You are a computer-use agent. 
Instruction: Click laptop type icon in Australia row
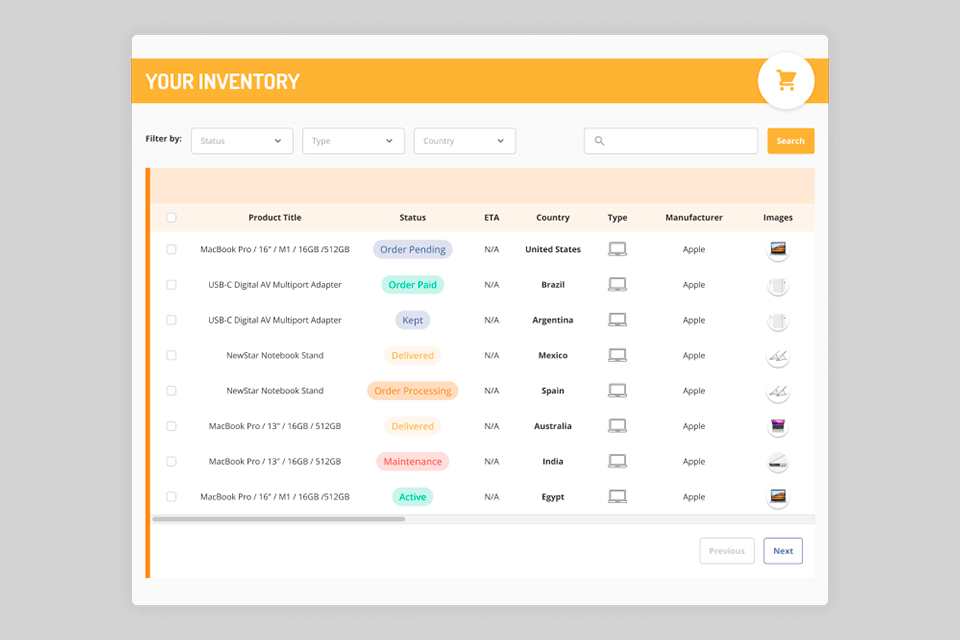(x=617, y=426)
